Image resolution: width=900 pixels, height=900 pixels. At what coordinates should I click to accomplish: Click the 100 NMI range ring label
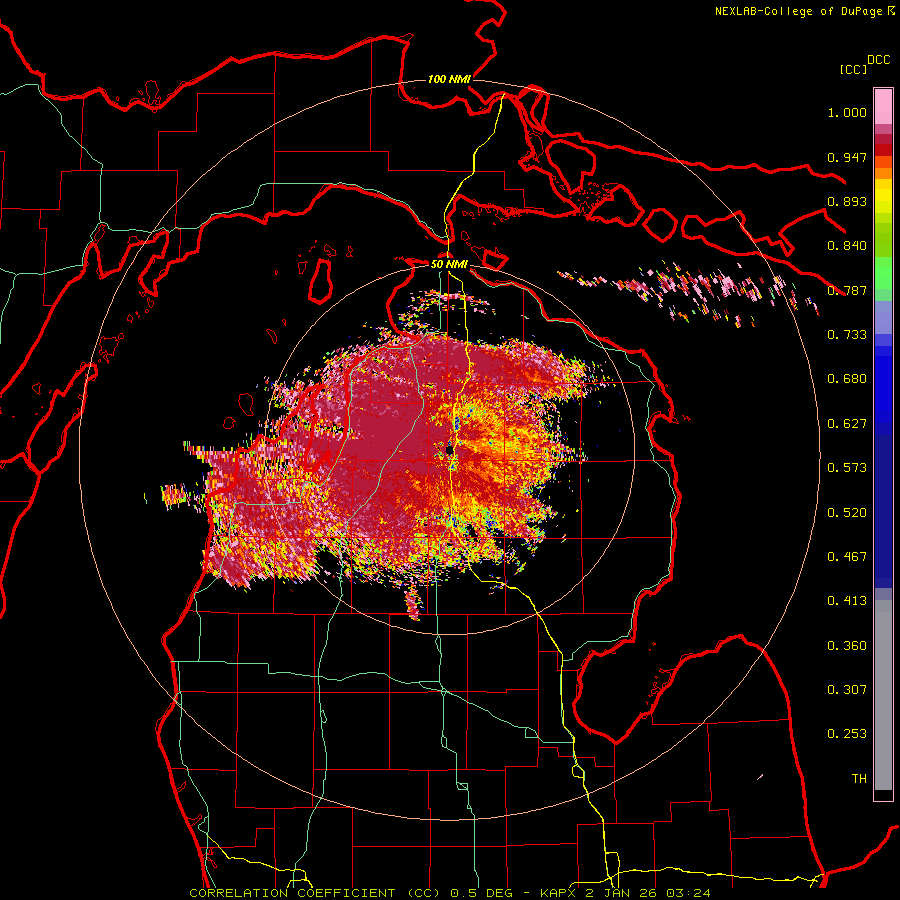(x=449, y=79)
